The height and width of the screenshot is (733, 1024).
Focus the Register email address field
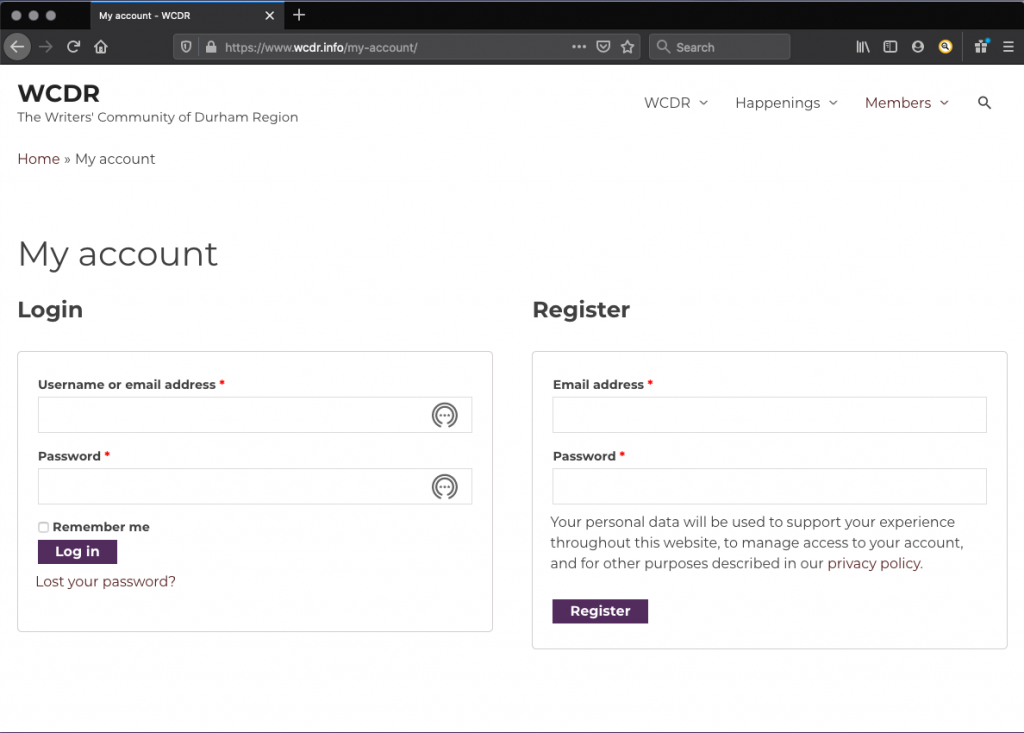[x=769, y=415]
